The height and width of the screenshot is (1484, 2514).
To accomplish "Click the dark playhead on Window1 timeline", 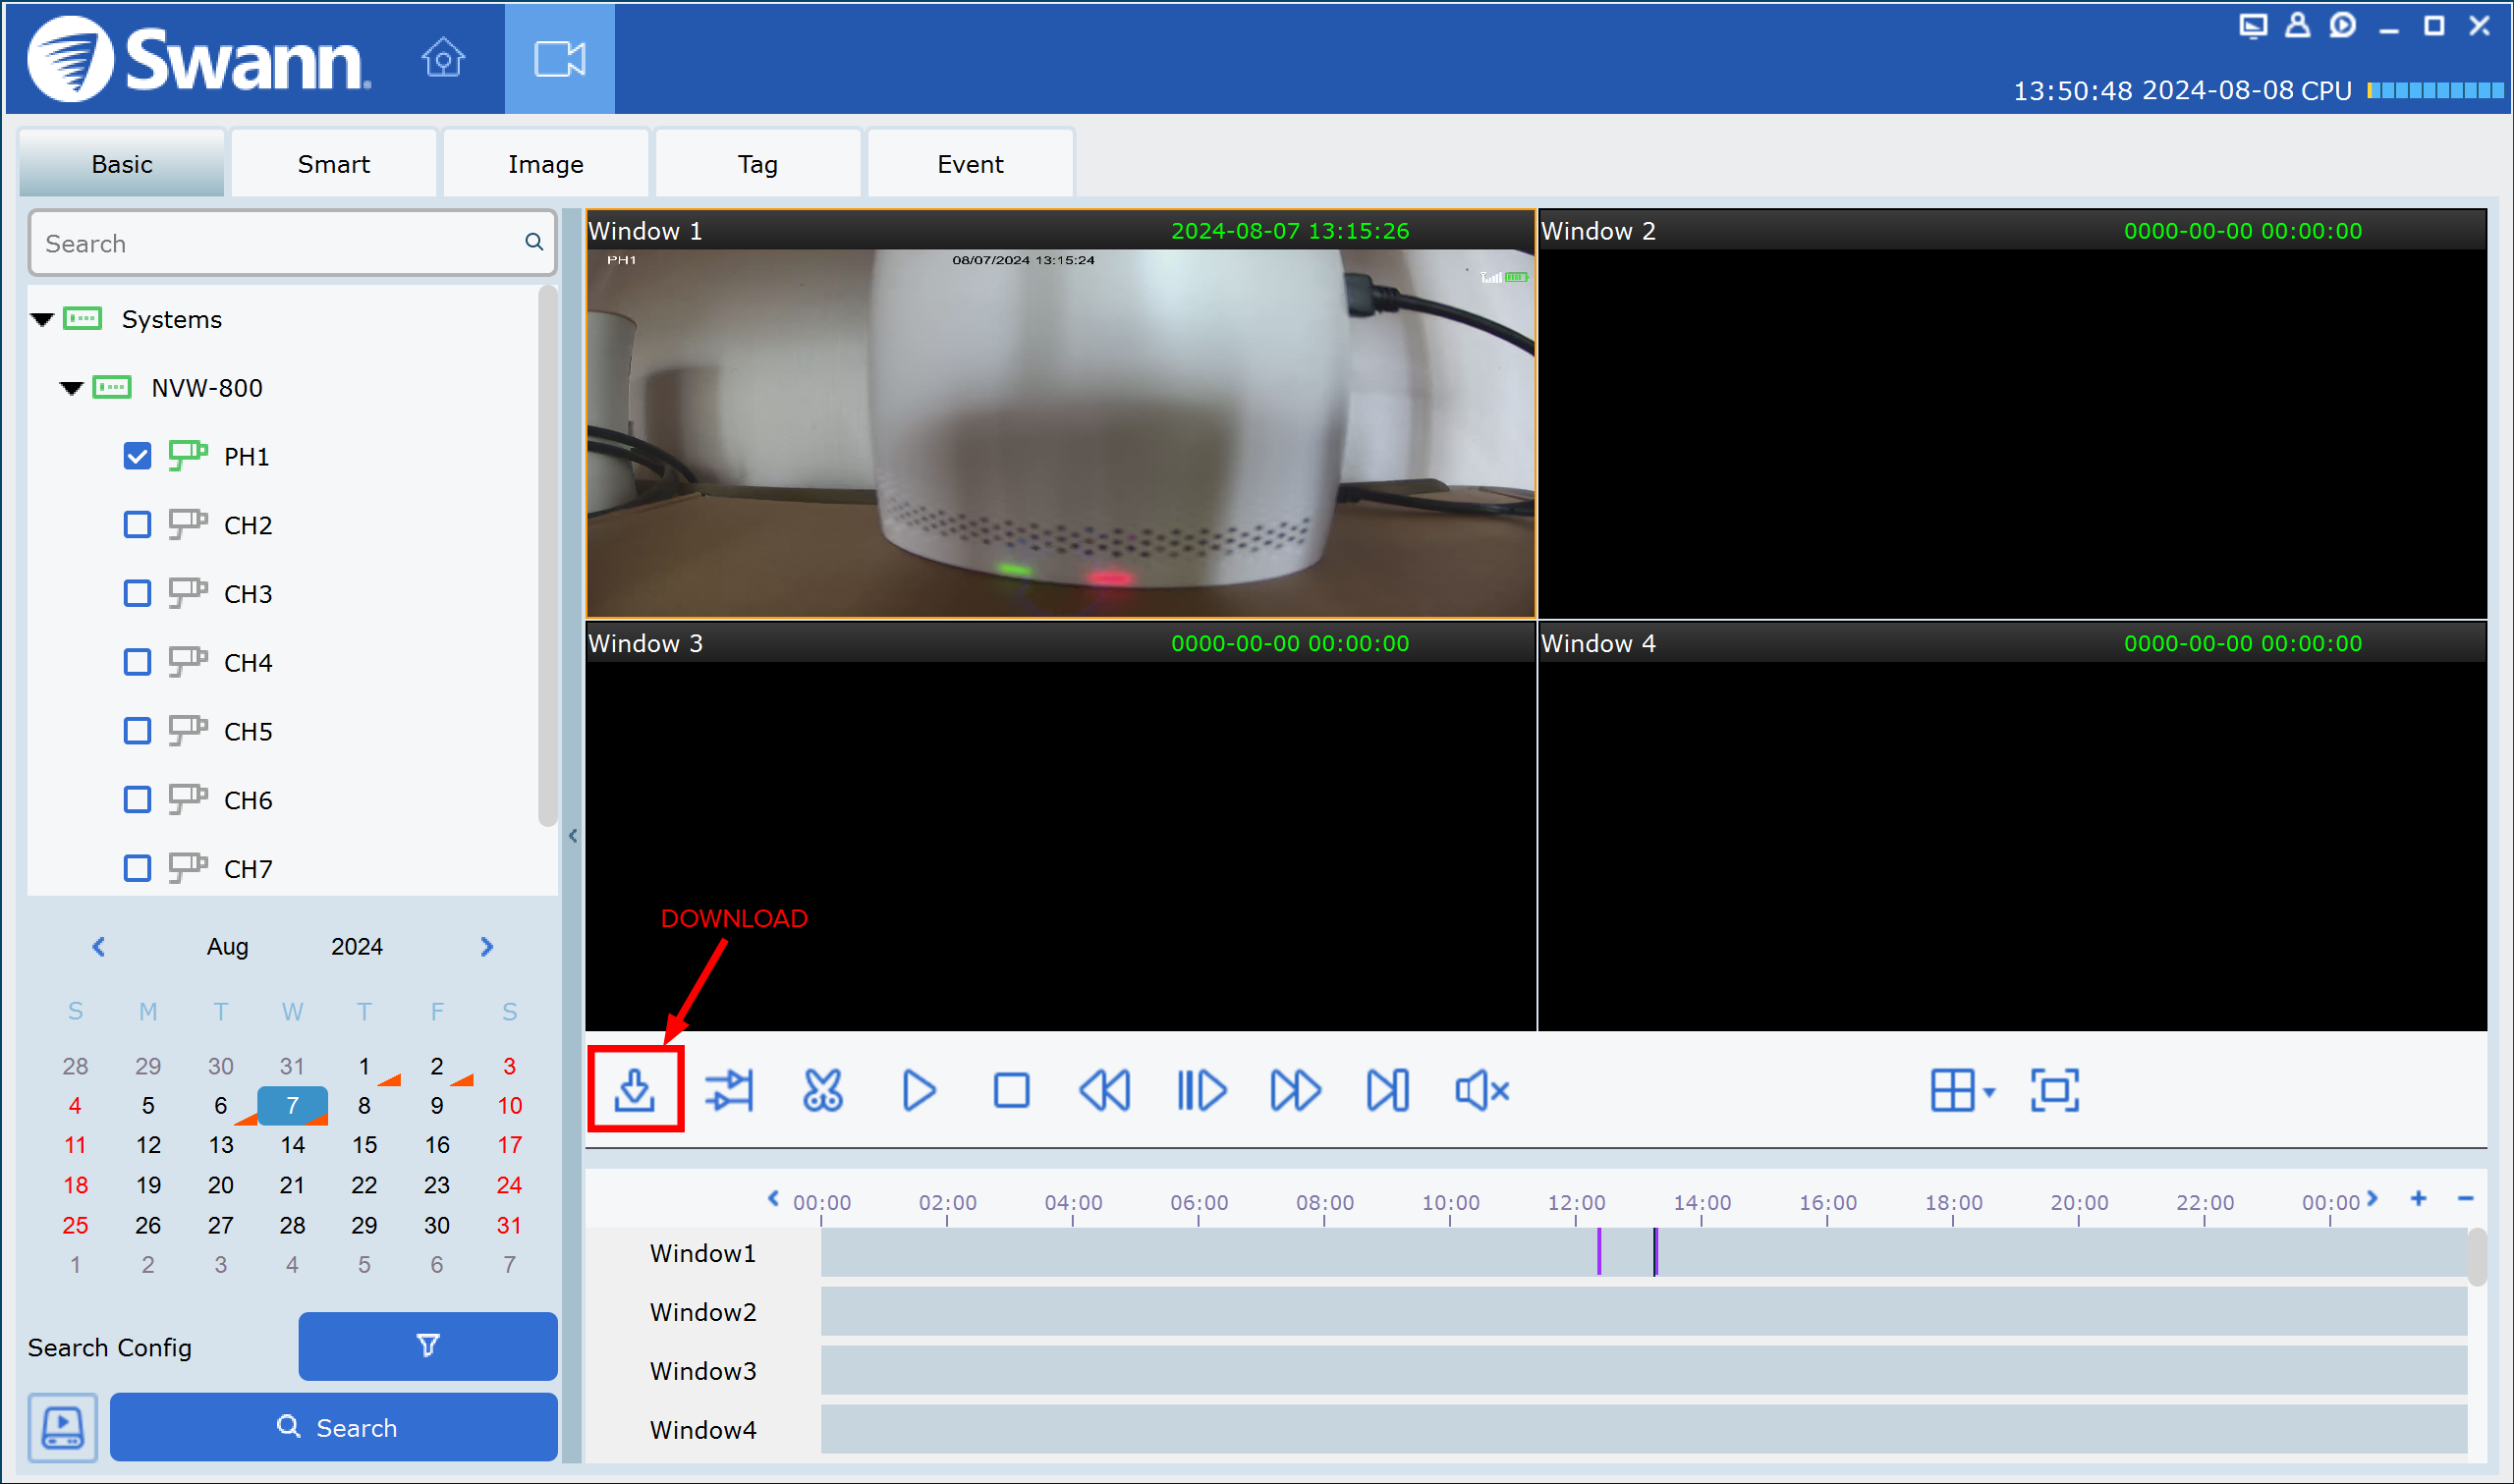I will pyautogui.click(x=1655, y=1252).
